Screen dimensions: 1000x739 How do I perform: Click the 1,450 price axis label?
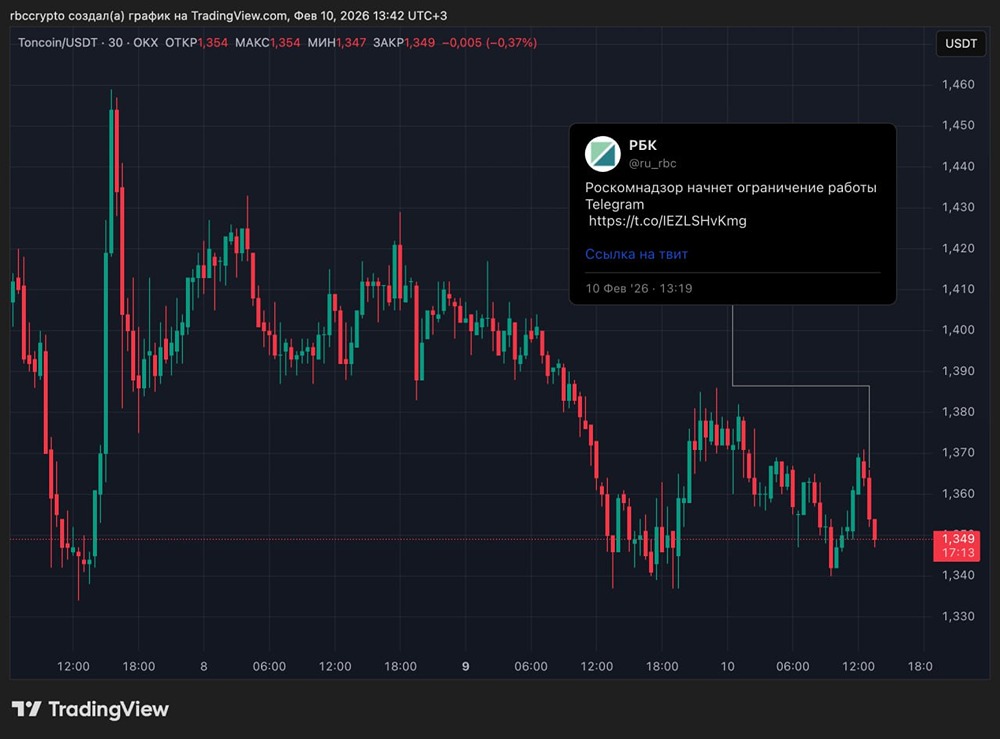958,125
